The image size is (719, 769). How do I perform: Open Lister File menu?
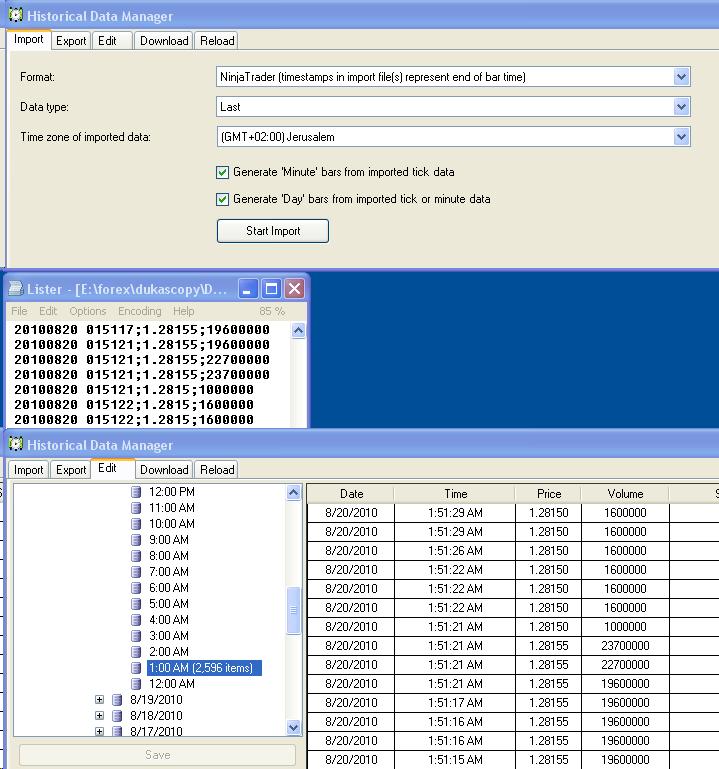click(x=19, y=311)
